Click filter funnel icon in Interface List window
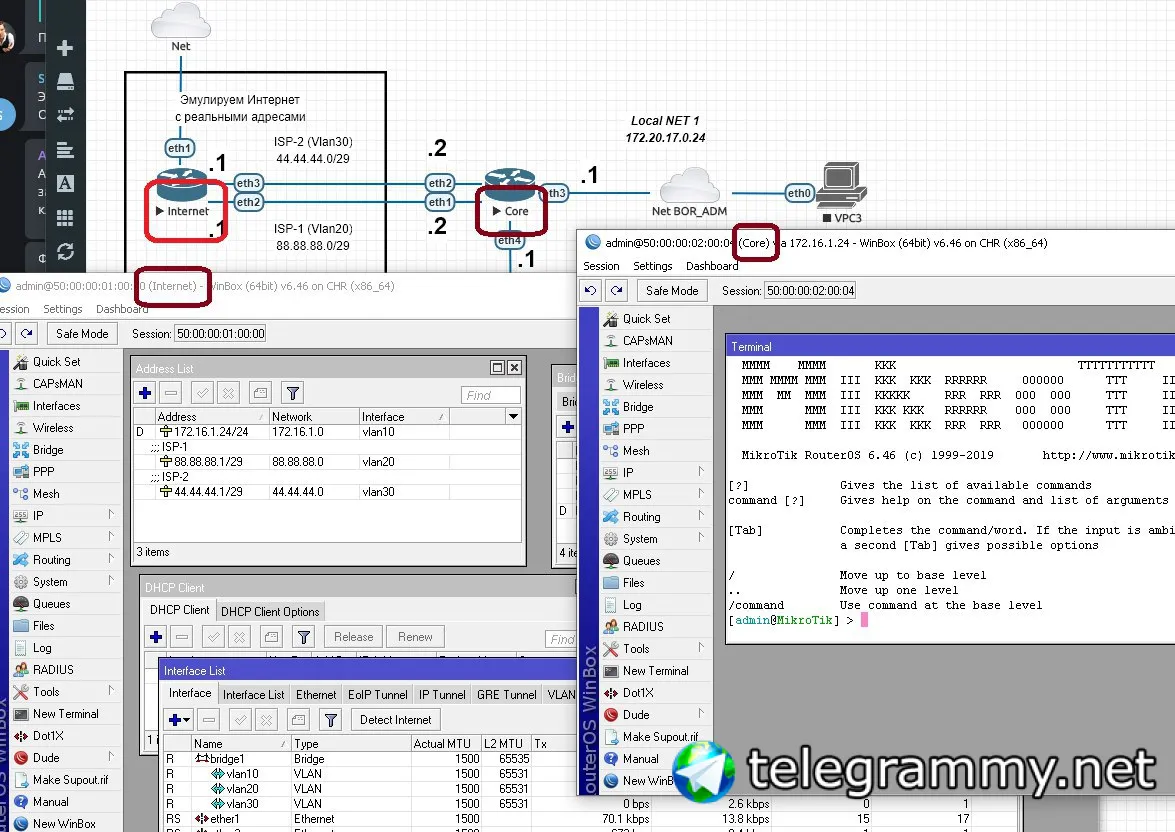Viewport: 1175px width, 832px height. point(330,720)
